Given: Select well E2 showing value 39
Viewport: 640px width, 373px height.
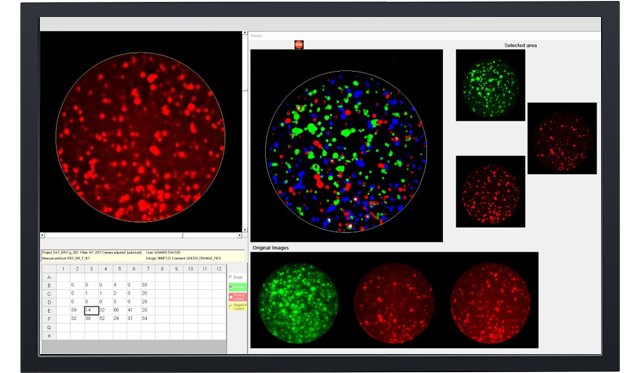Looking at the screenshot, I should click(77, 311).
